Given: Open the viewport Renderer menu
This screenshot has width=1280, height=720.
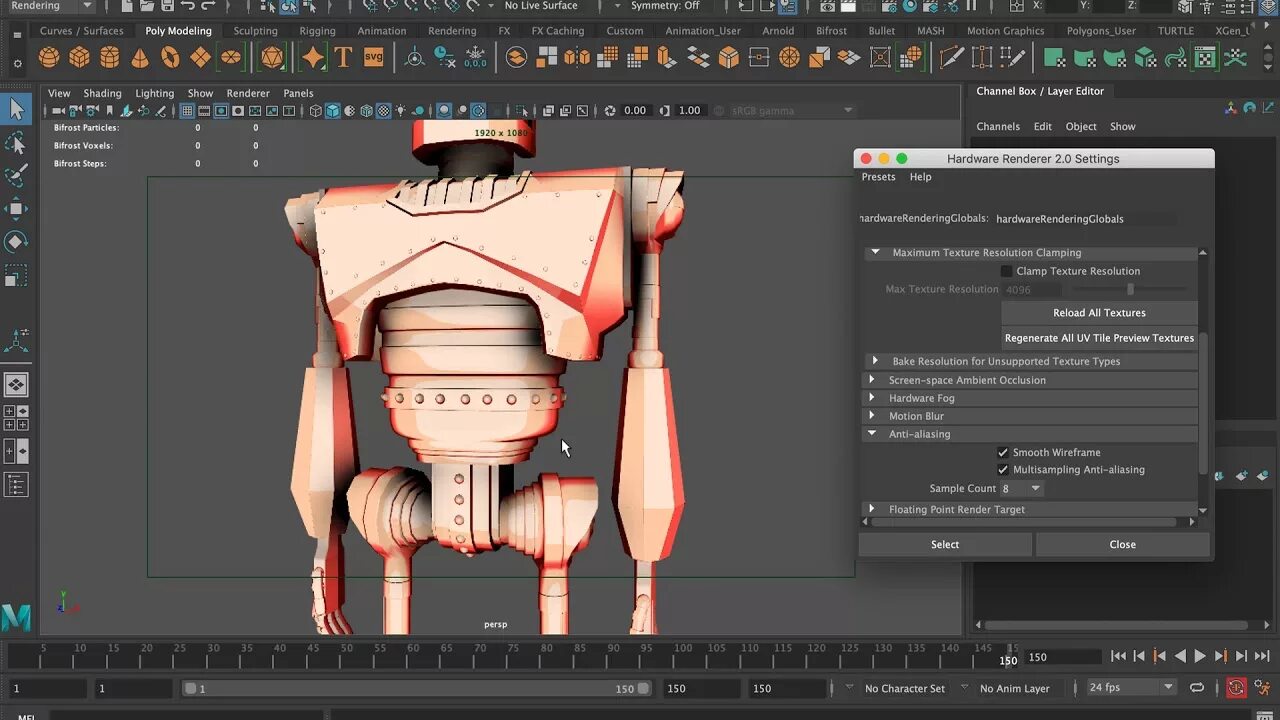Looking at the screenshot, I should (x=248, y=93).
